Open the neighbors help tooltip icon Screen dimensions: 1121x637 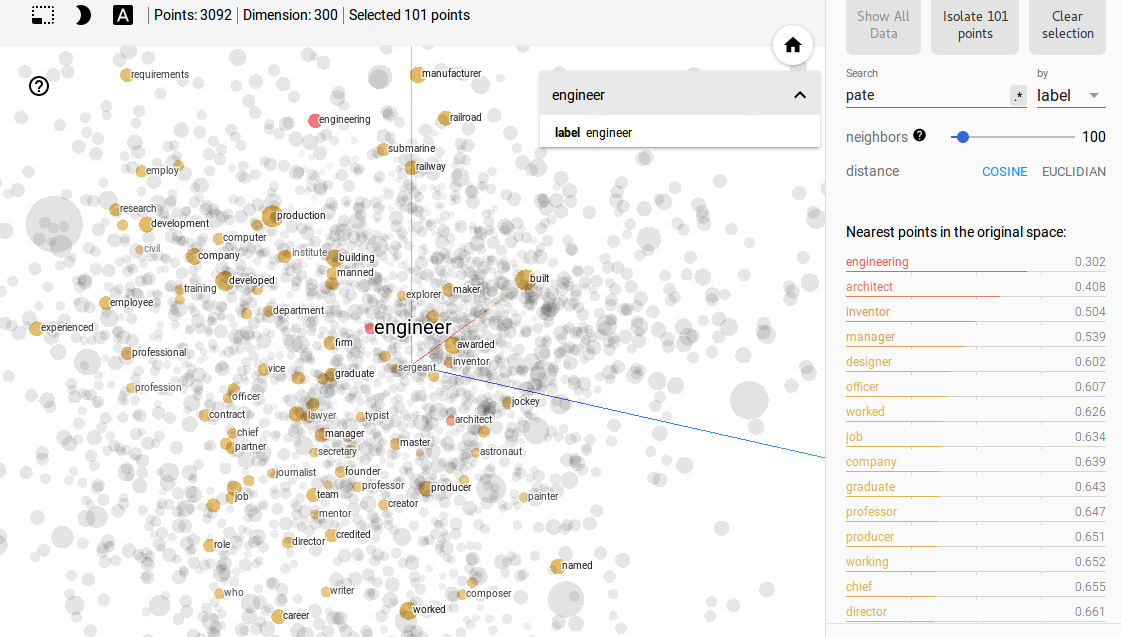click(919, 135)
